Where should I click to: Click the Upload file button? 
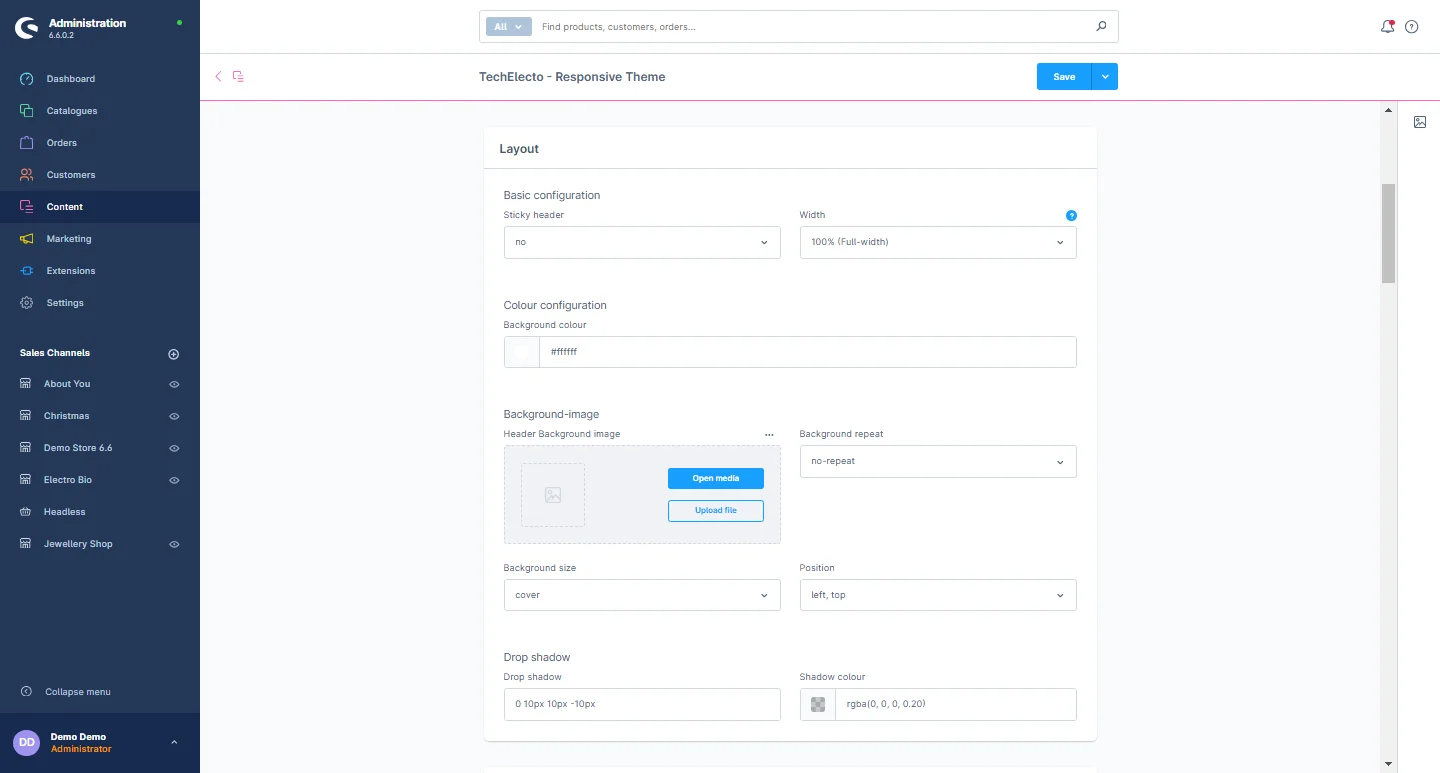point(716,510)
